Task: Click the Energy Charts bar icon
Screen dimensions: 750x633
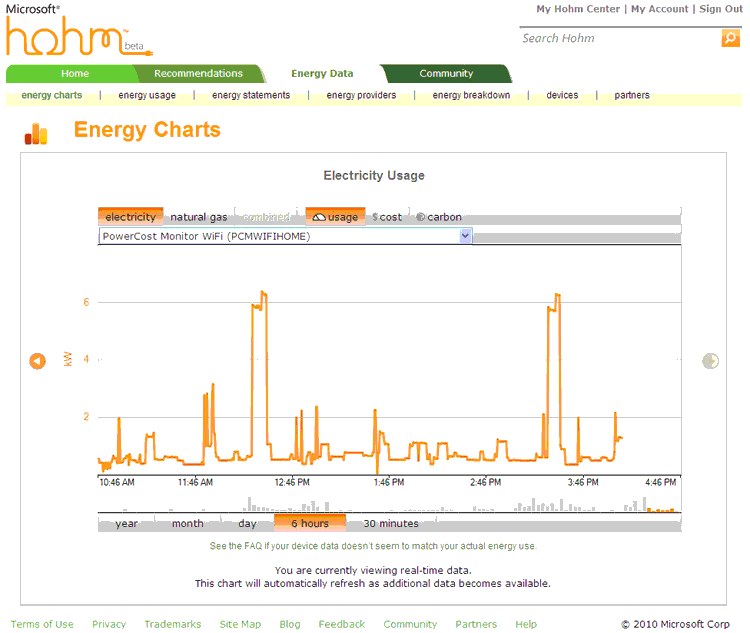Action: point(36,133)
